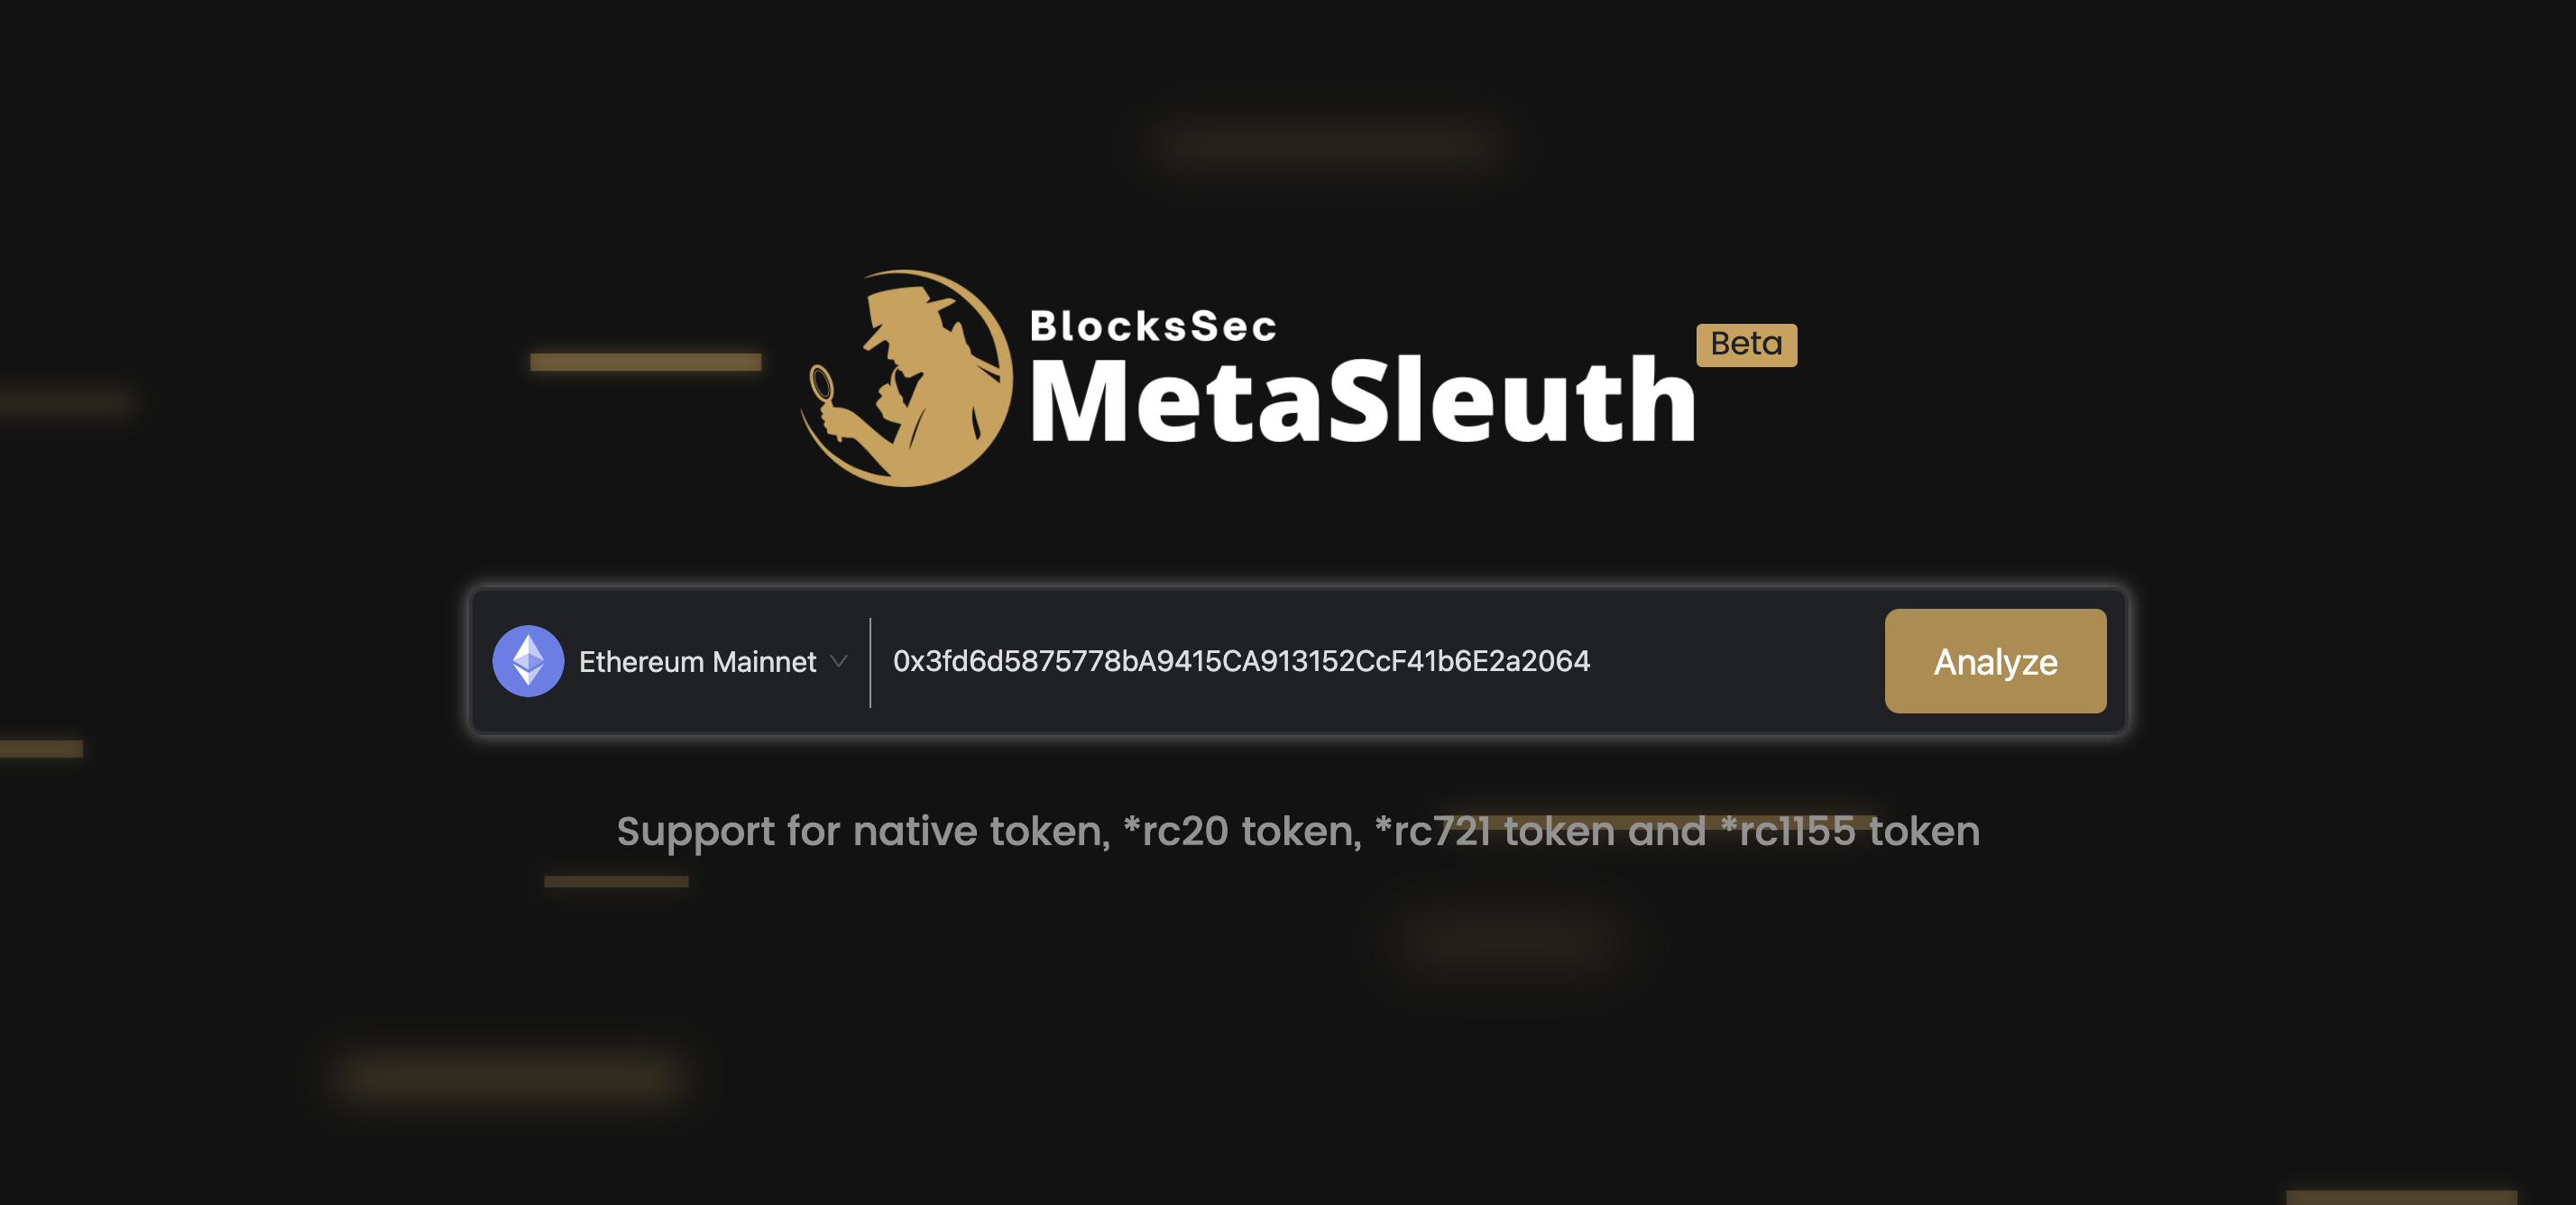Click the Analyze button

[1995, 661]
